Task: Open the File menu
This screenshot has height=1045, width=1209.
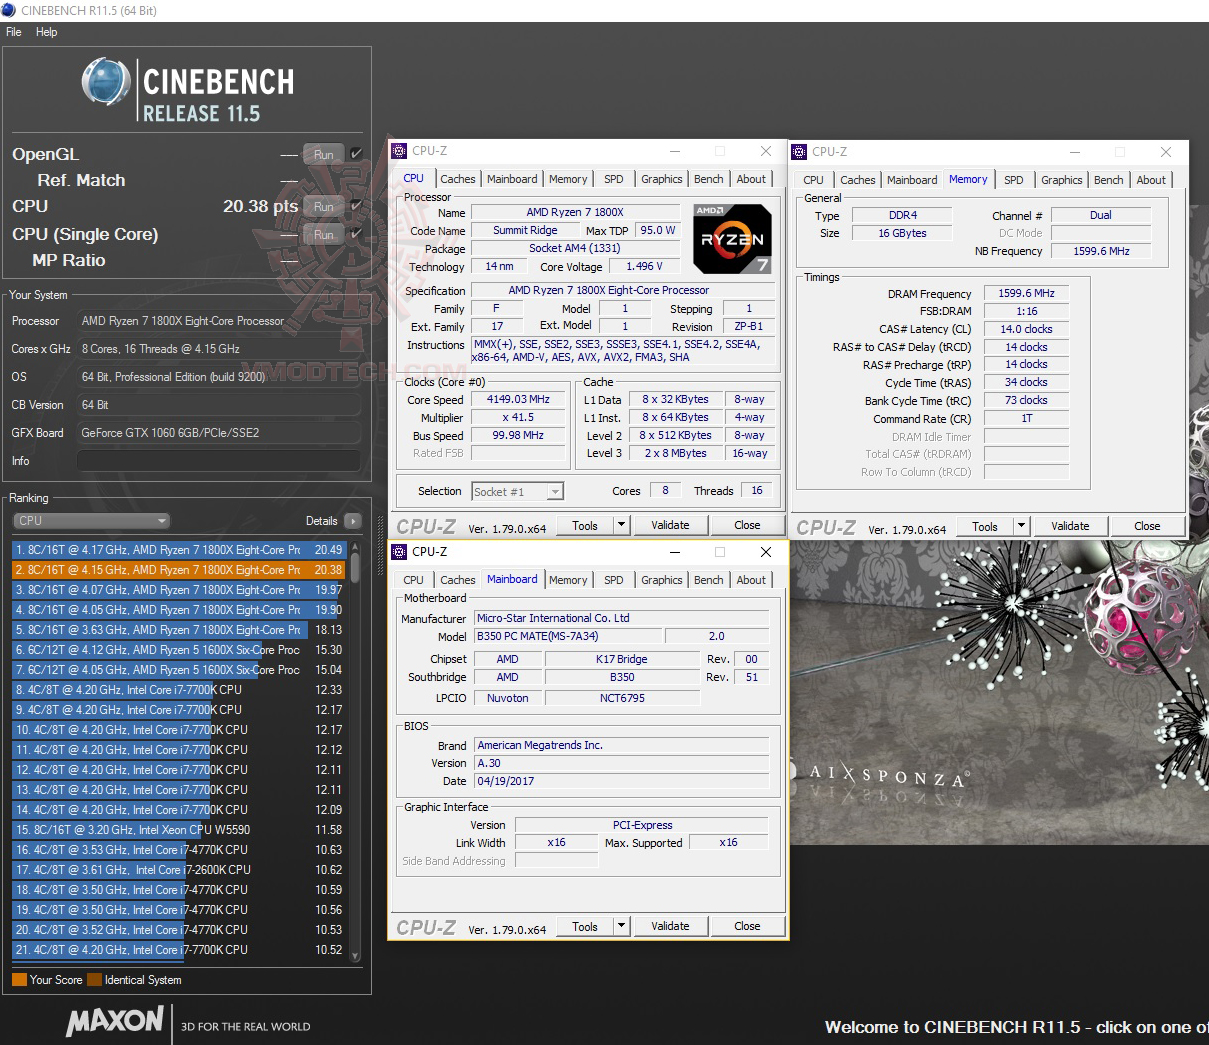Action: (x=14, y=32)
